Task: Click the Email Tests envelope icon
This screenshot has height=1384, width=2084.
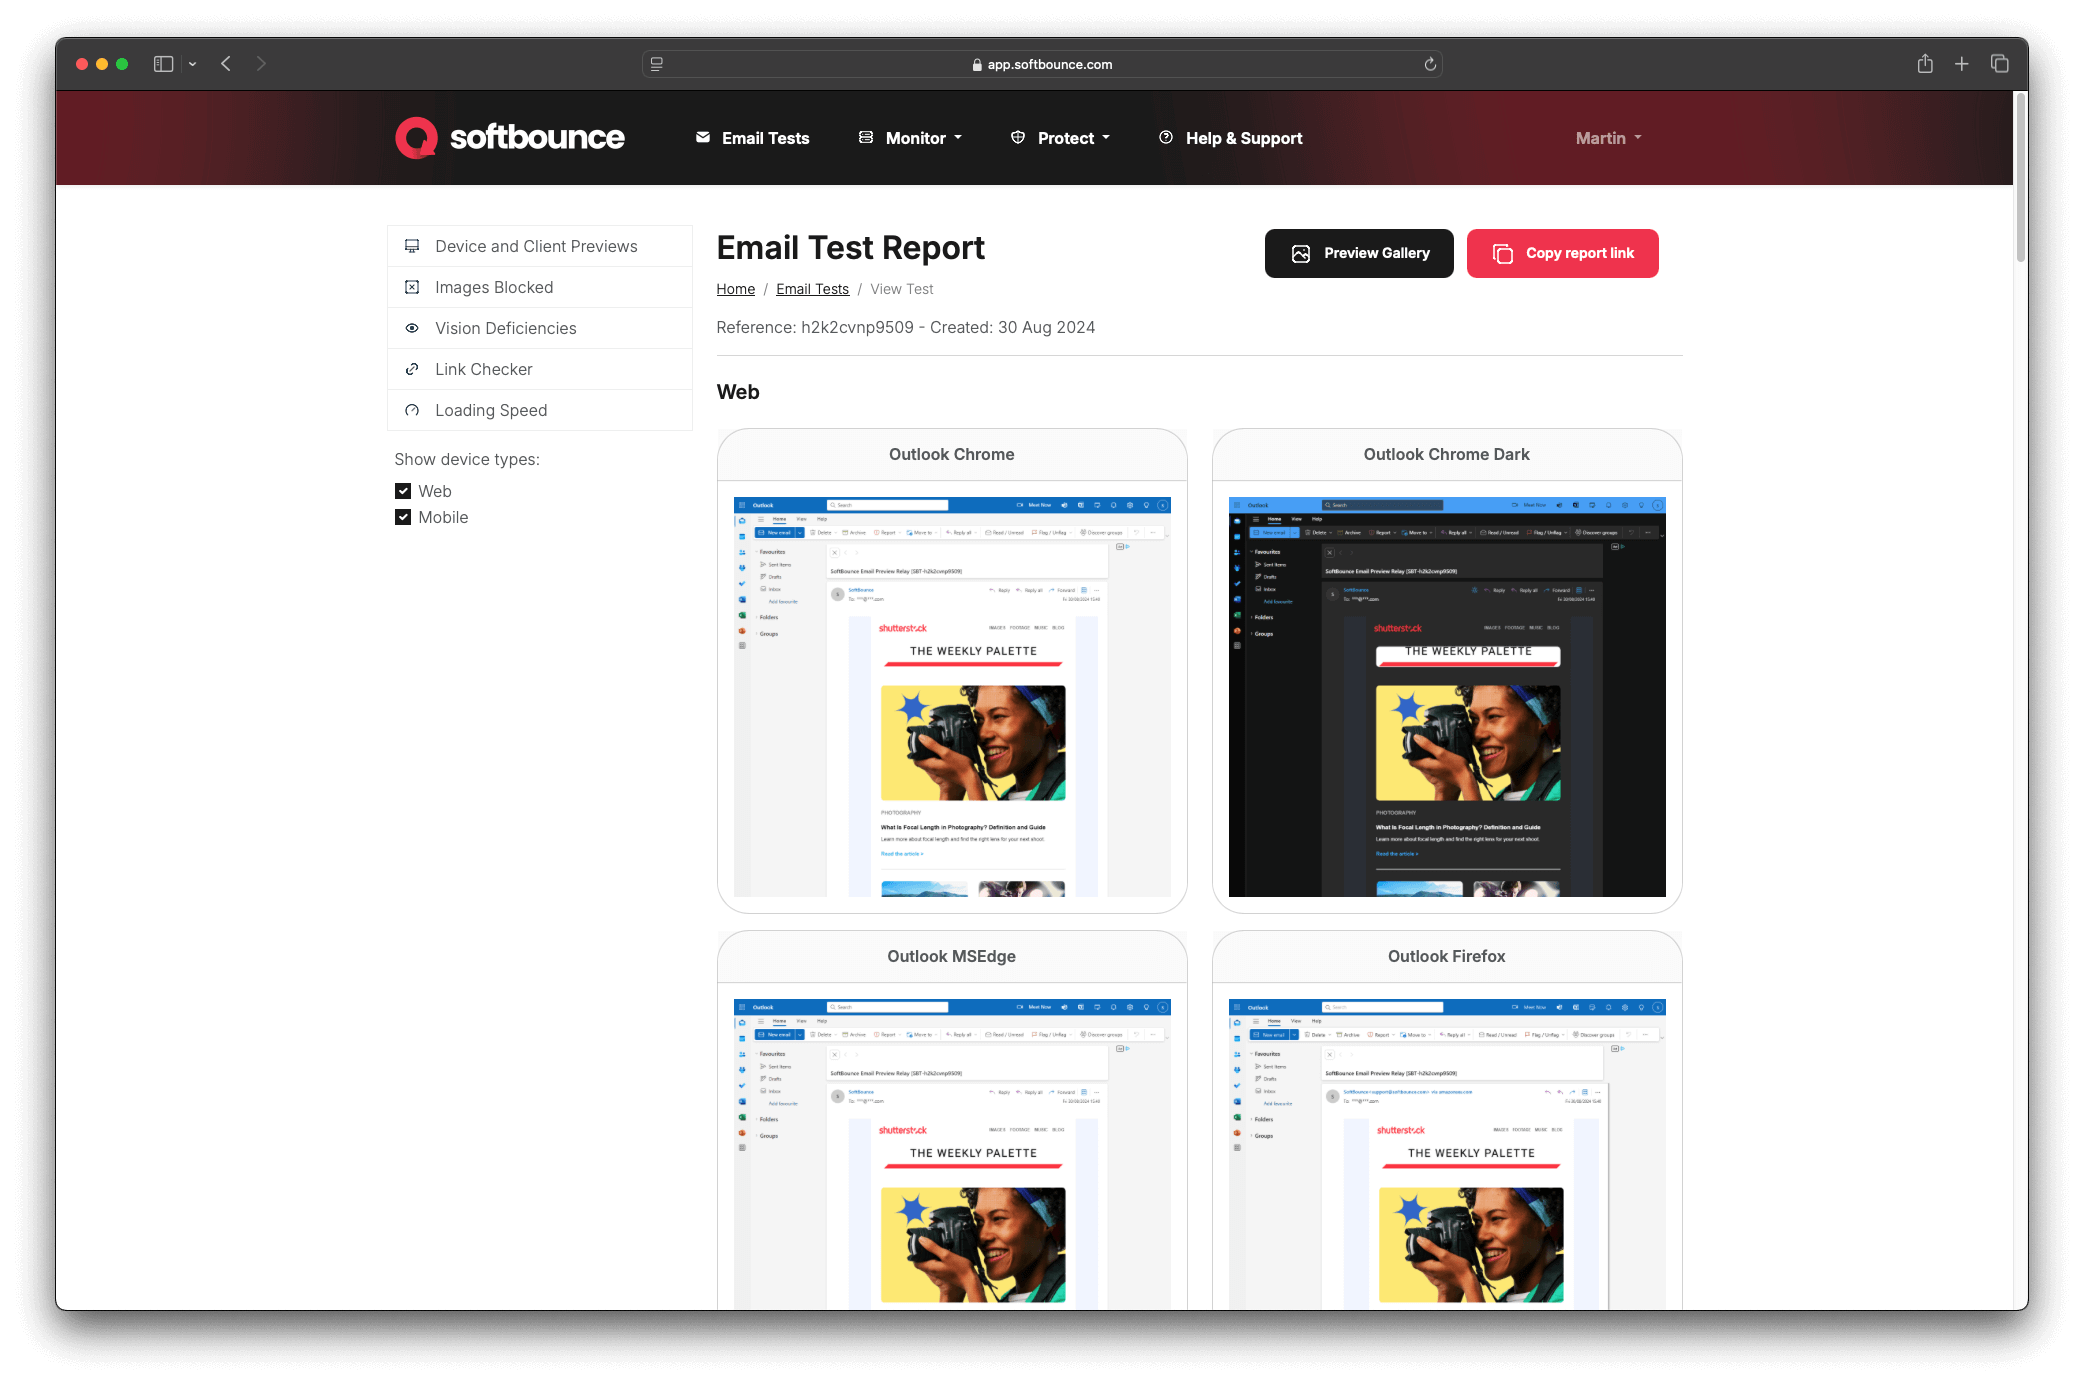Action: click(703, 137)
